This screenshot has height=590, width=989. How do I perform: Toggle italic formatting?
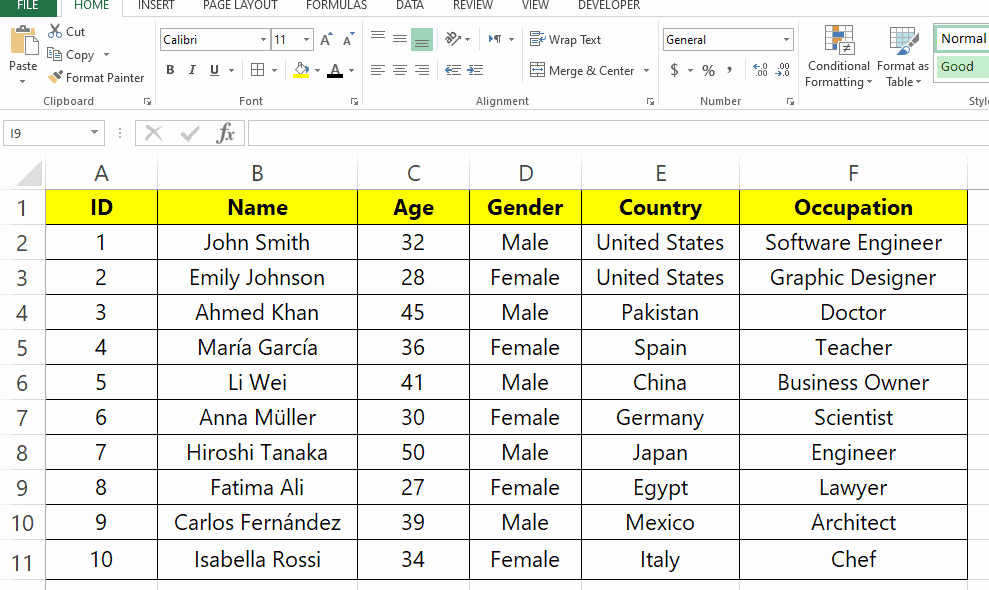point(191,71)
